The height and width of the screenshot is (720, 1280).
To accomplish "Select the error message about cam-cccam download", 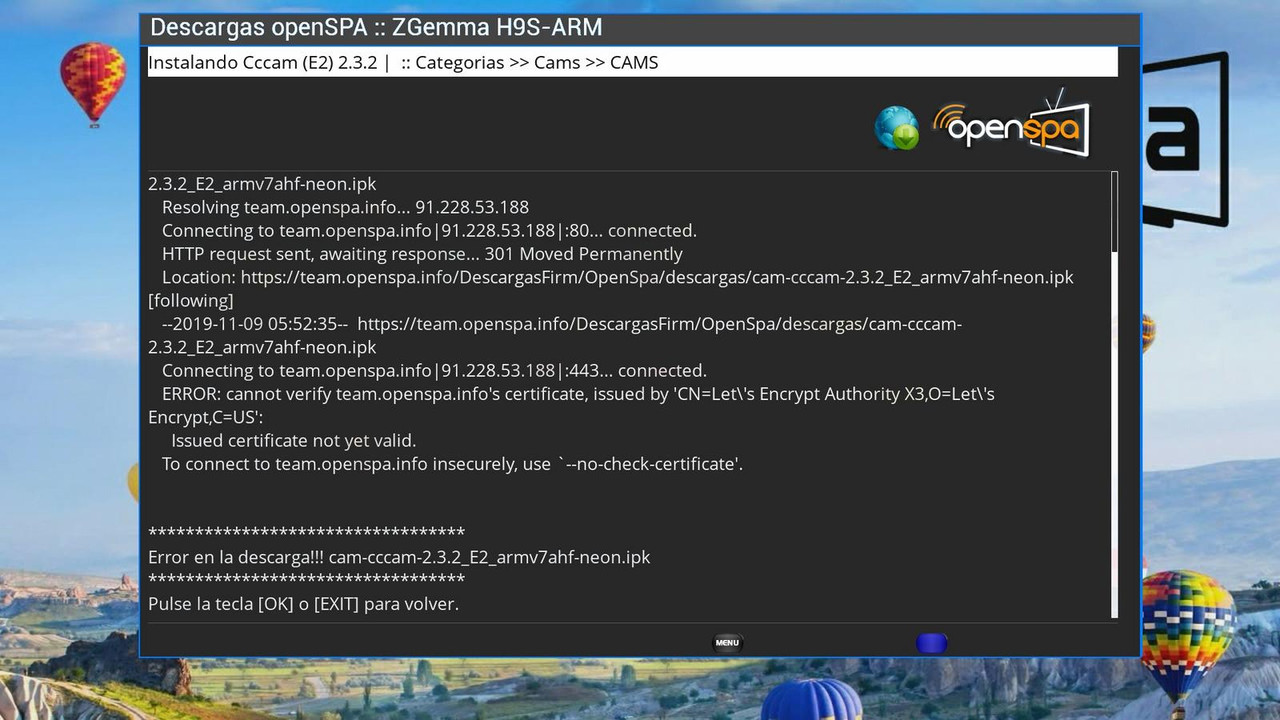I will pos(399,557).
